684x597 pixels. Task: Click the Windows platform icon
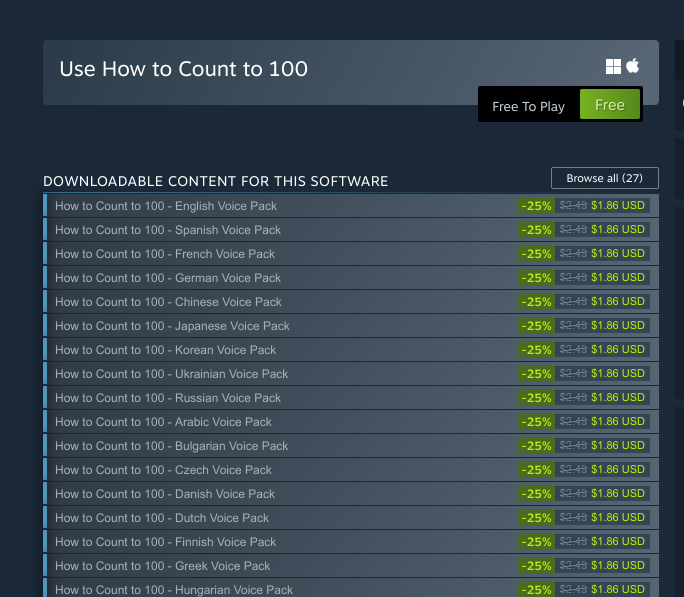coord(613,67)
